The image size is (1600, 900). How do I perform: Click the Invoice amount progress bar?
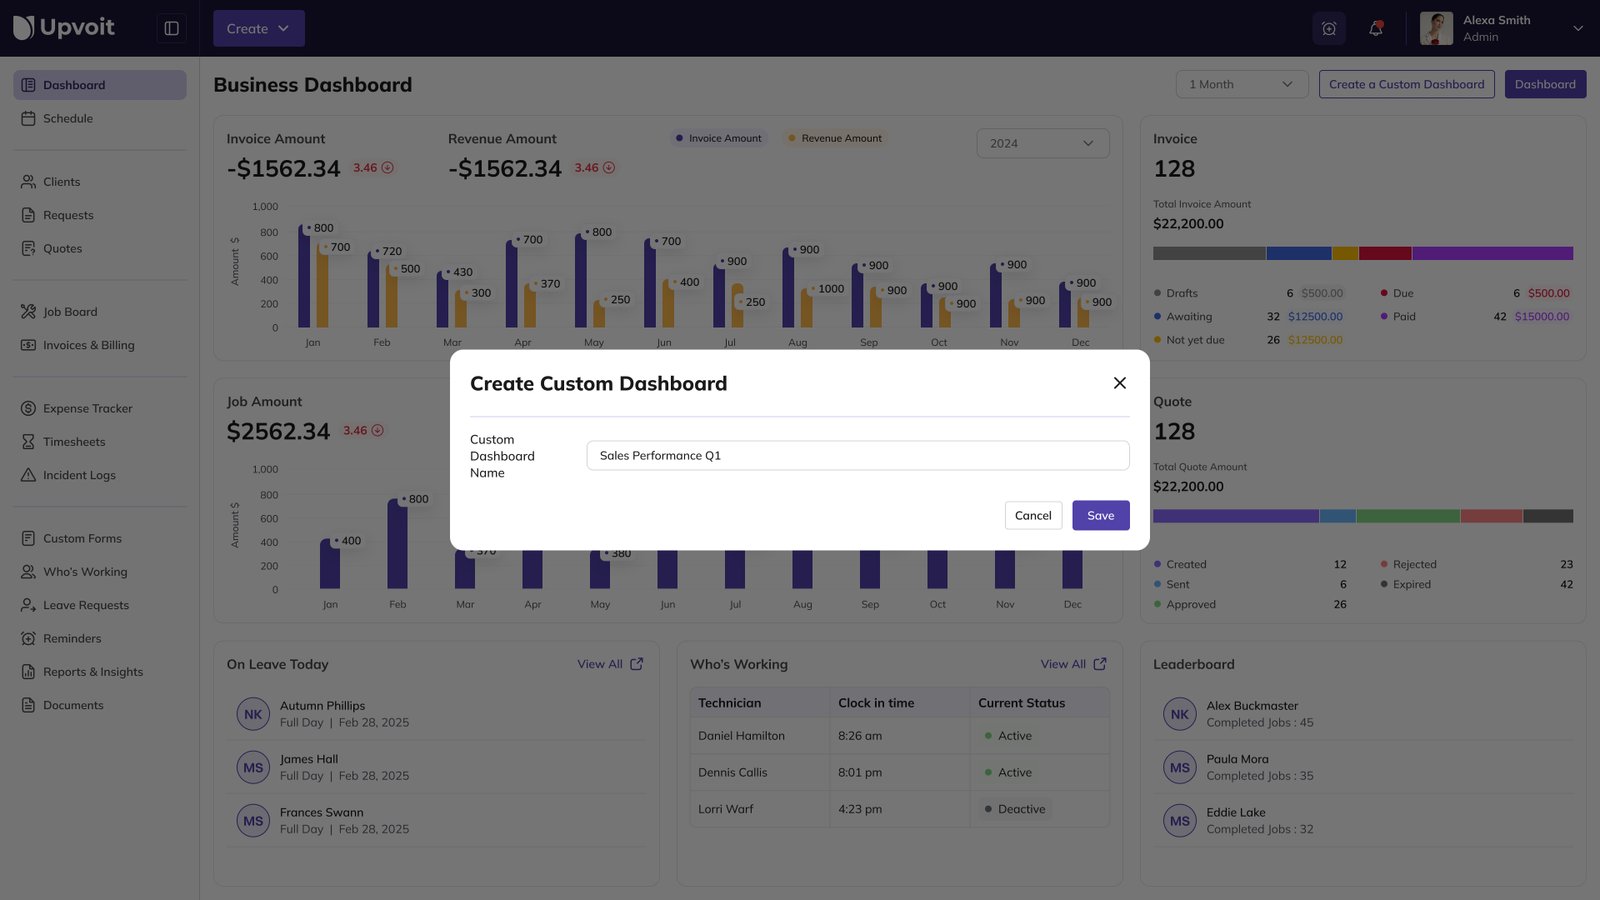tap(1362, 253)
